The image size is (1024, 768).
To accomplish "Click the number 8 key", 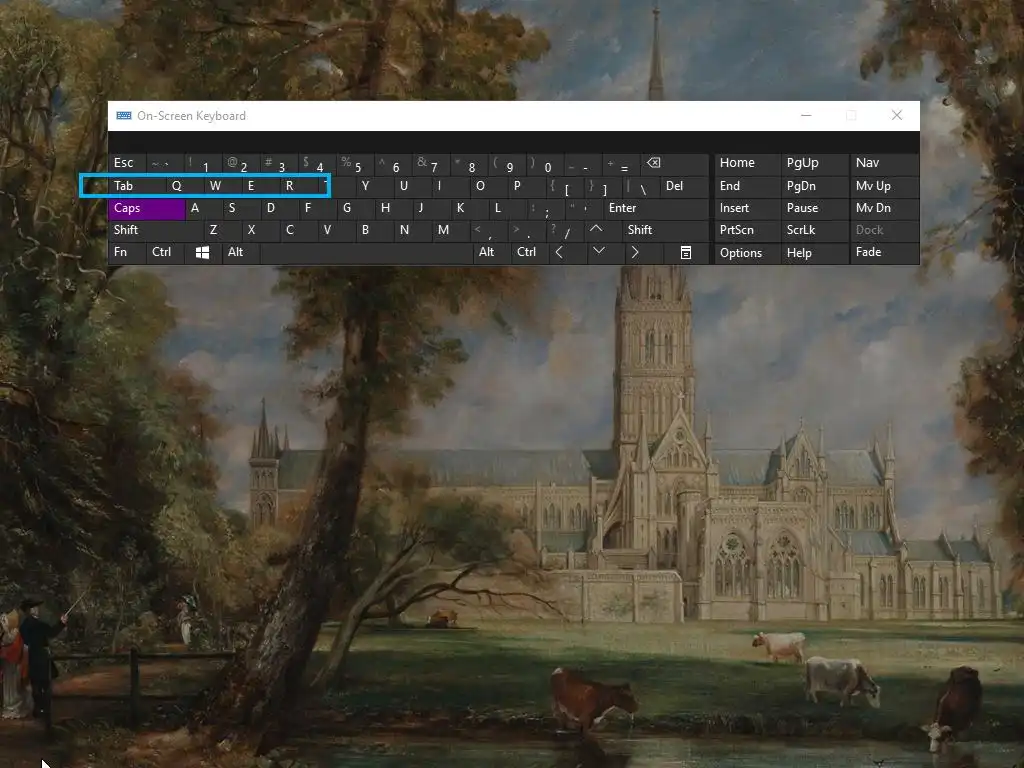I will tap(470, 163).
